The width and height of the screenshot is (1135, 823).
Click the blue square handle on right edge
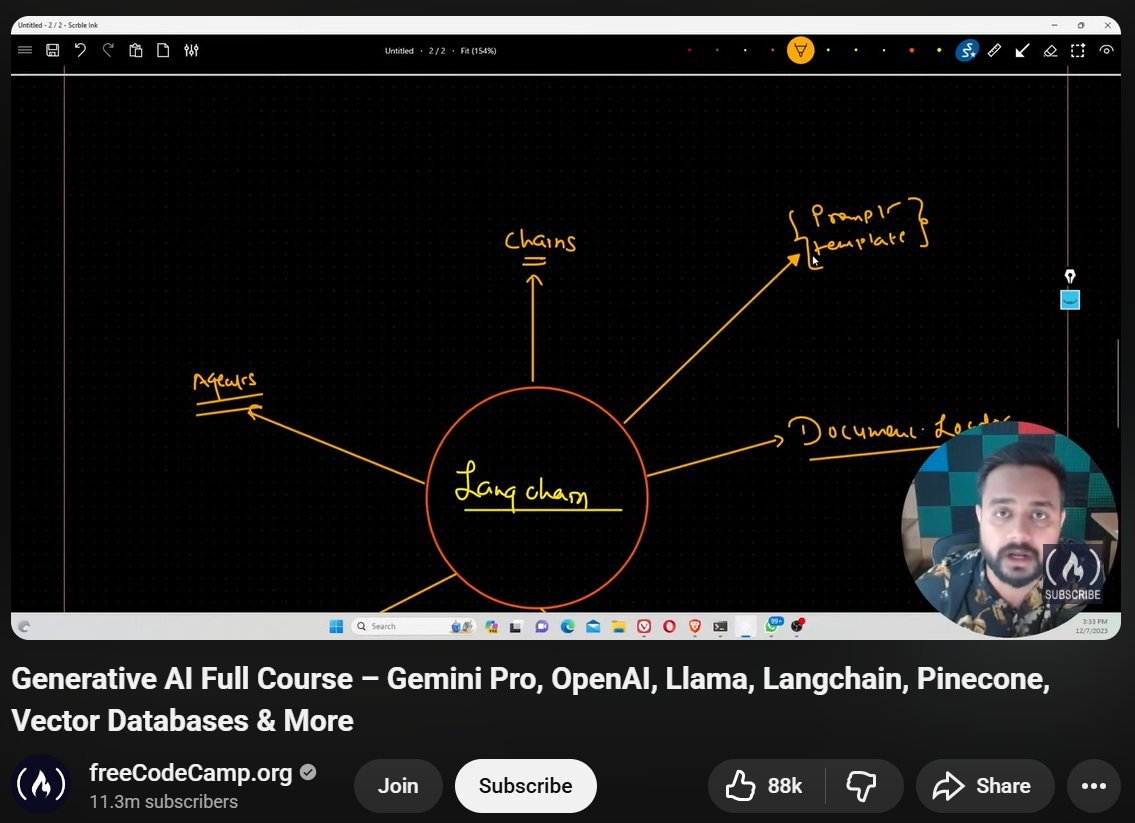pyautogui.click(x=1070, y=300)
